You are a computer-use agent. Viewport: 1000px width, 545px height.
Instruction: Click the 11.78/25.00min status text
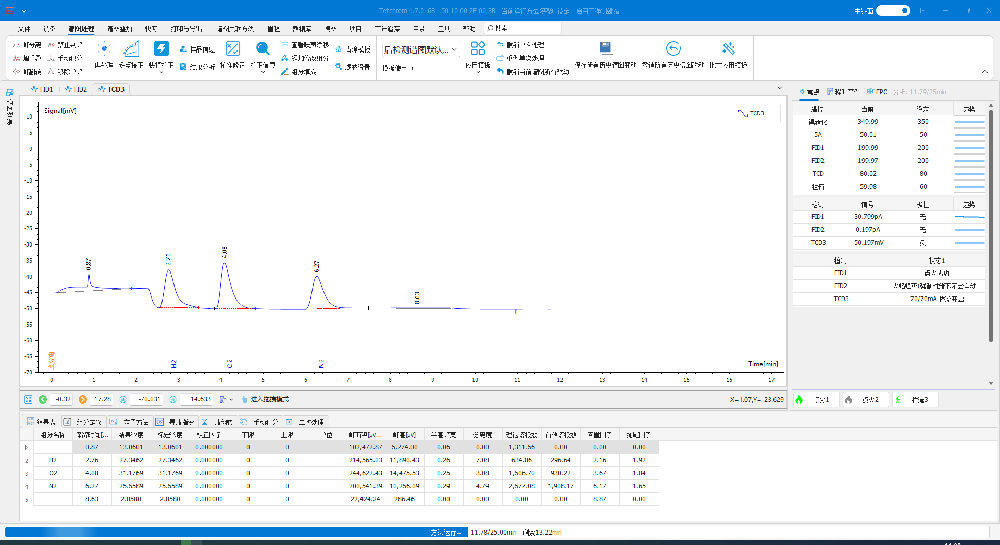point(493,532)
